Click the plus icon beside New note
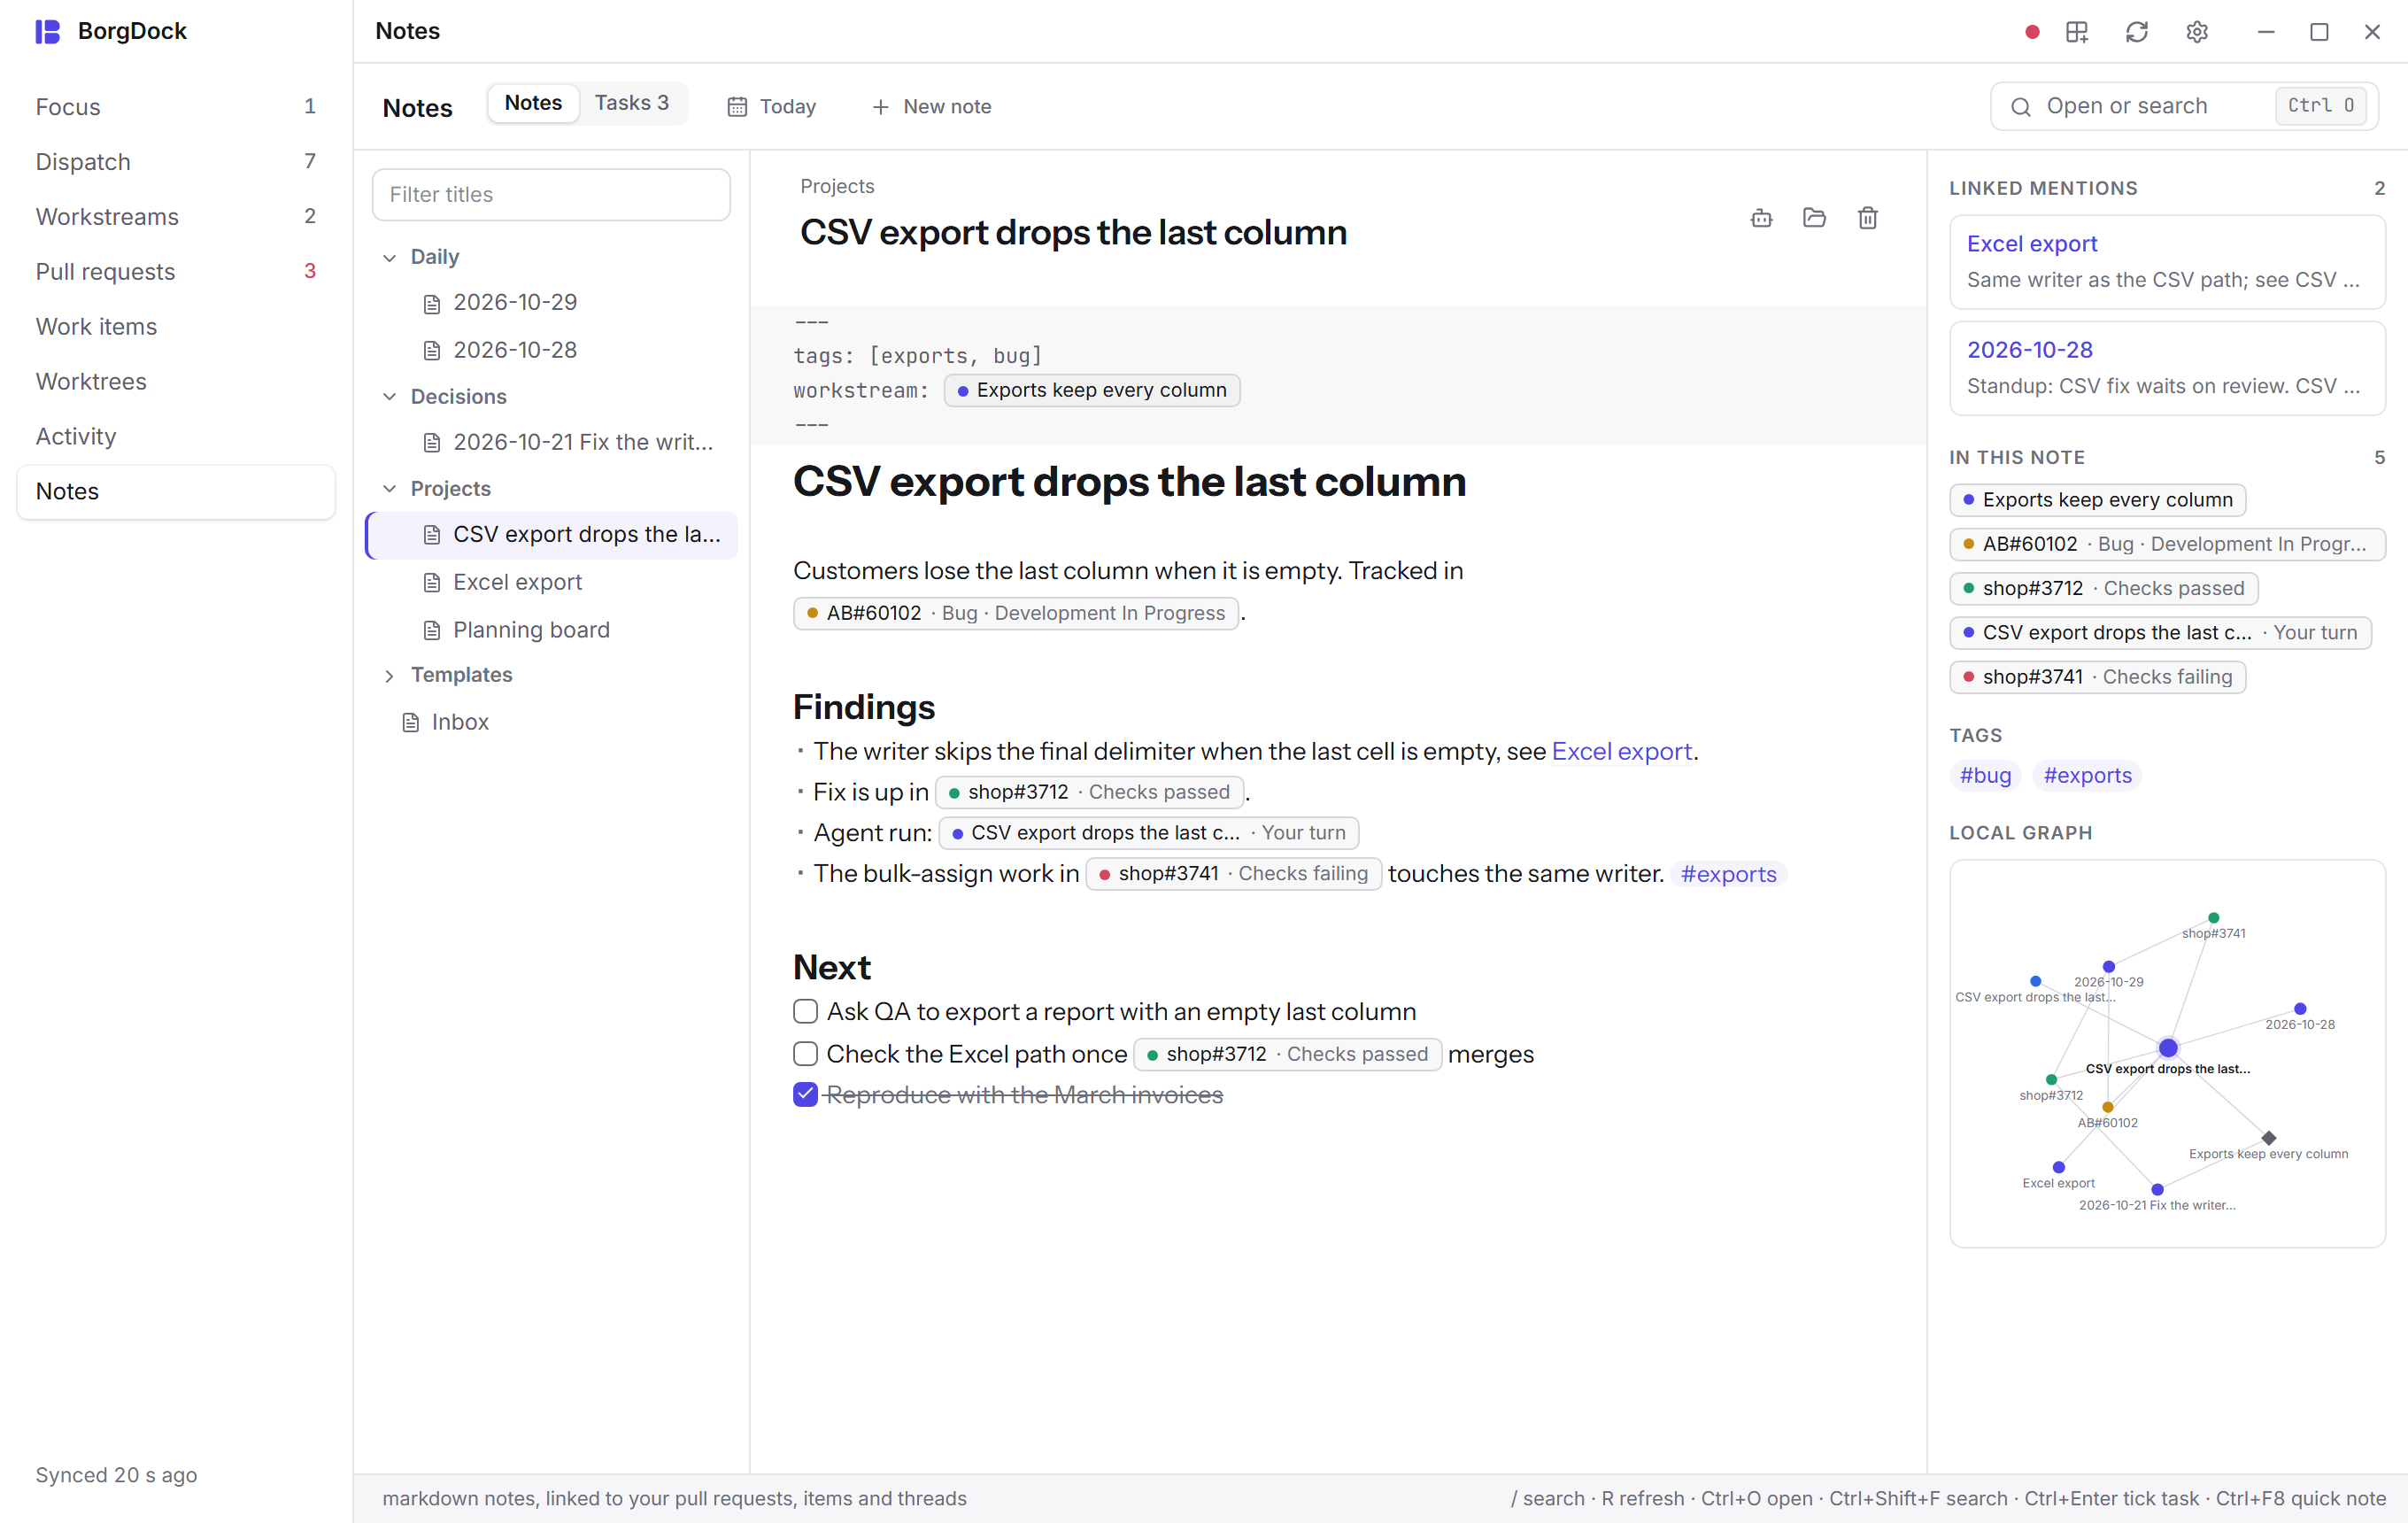 (880, 107)
